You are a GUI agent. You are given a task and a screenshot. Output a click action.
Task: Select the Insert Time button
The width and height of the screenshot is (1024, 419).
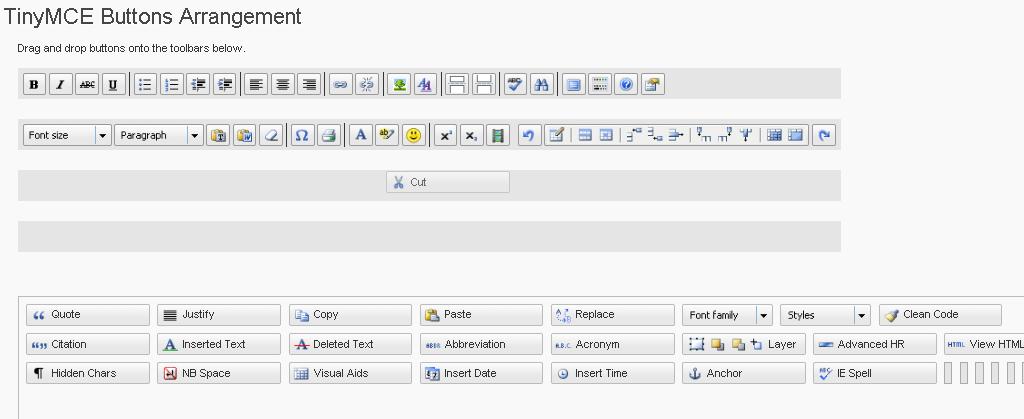(x=613, y=373)
